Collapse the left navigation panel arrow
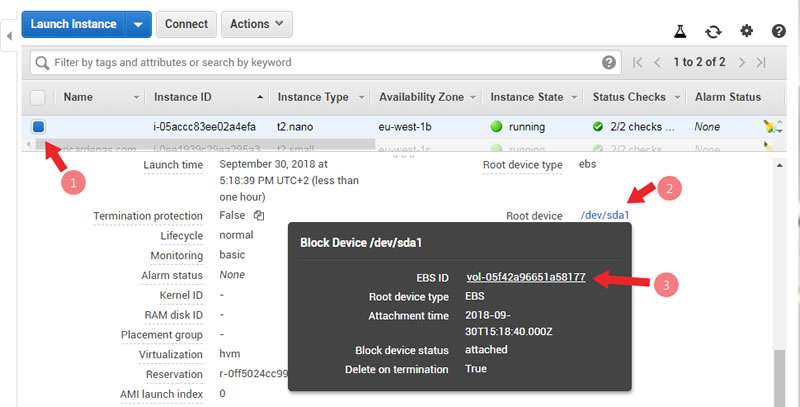800x407 pixels. (9, 36)
